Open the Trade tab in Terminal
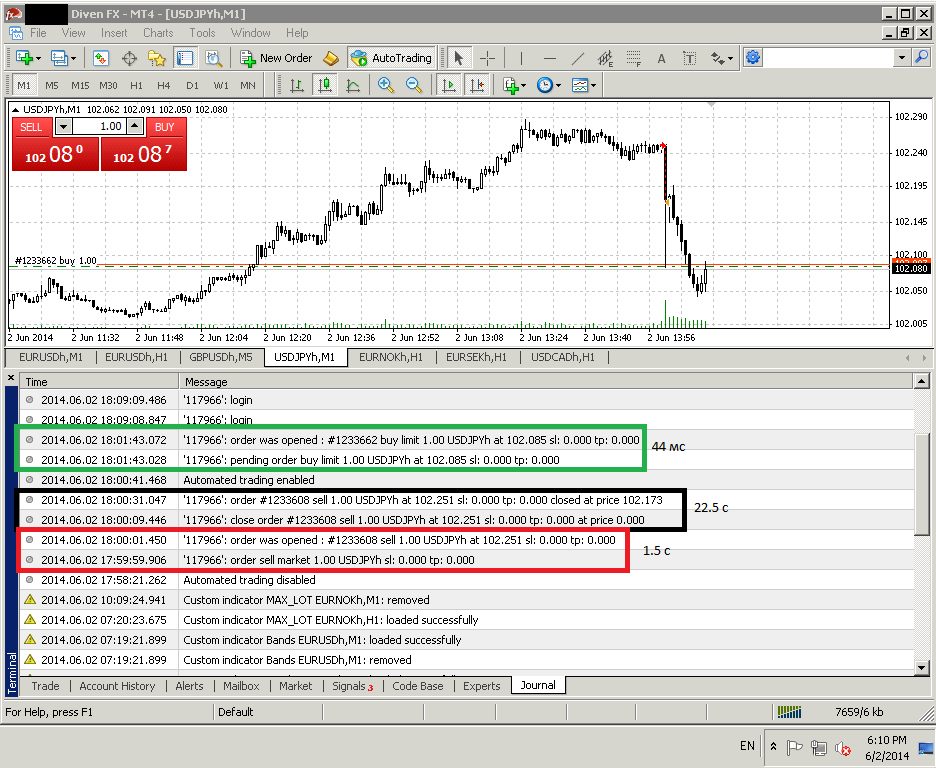The height and width of the screenshot is (768, 936). [x=45, y=686]
